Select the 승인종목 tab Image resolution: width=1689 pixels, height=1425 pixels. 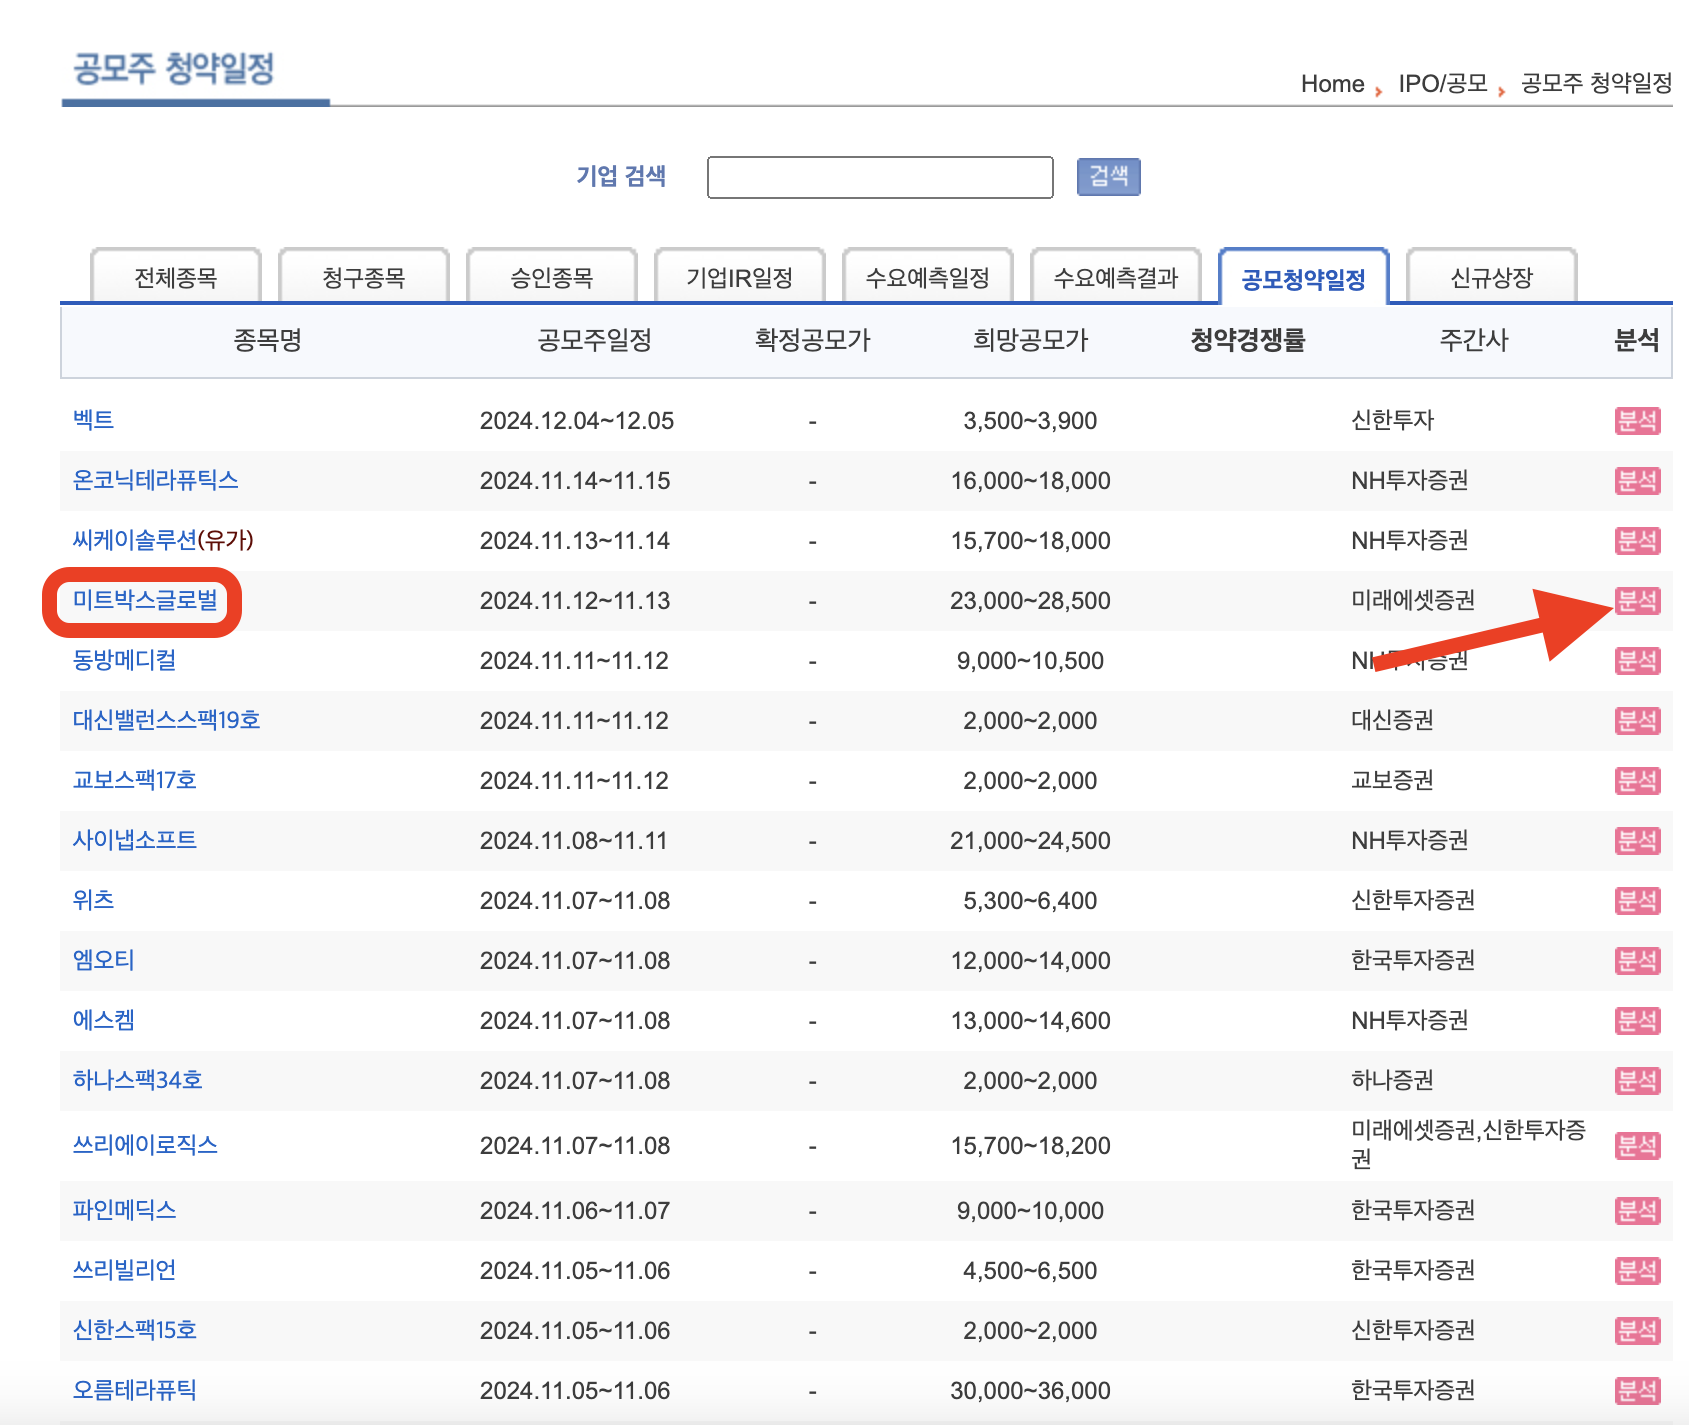(551, 277)
